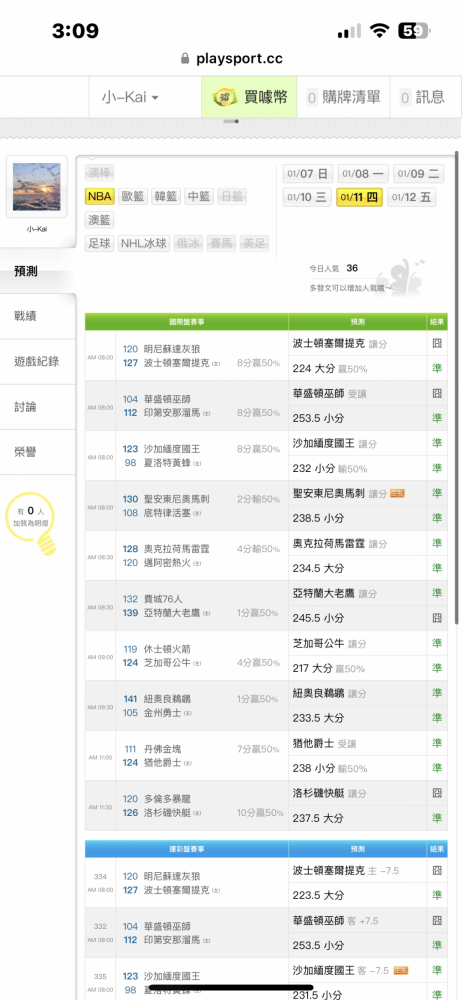Viewport: 462px width, 1000px height.
Task: Click the lock icon beside playsport.cc
Action: point(185,59)
